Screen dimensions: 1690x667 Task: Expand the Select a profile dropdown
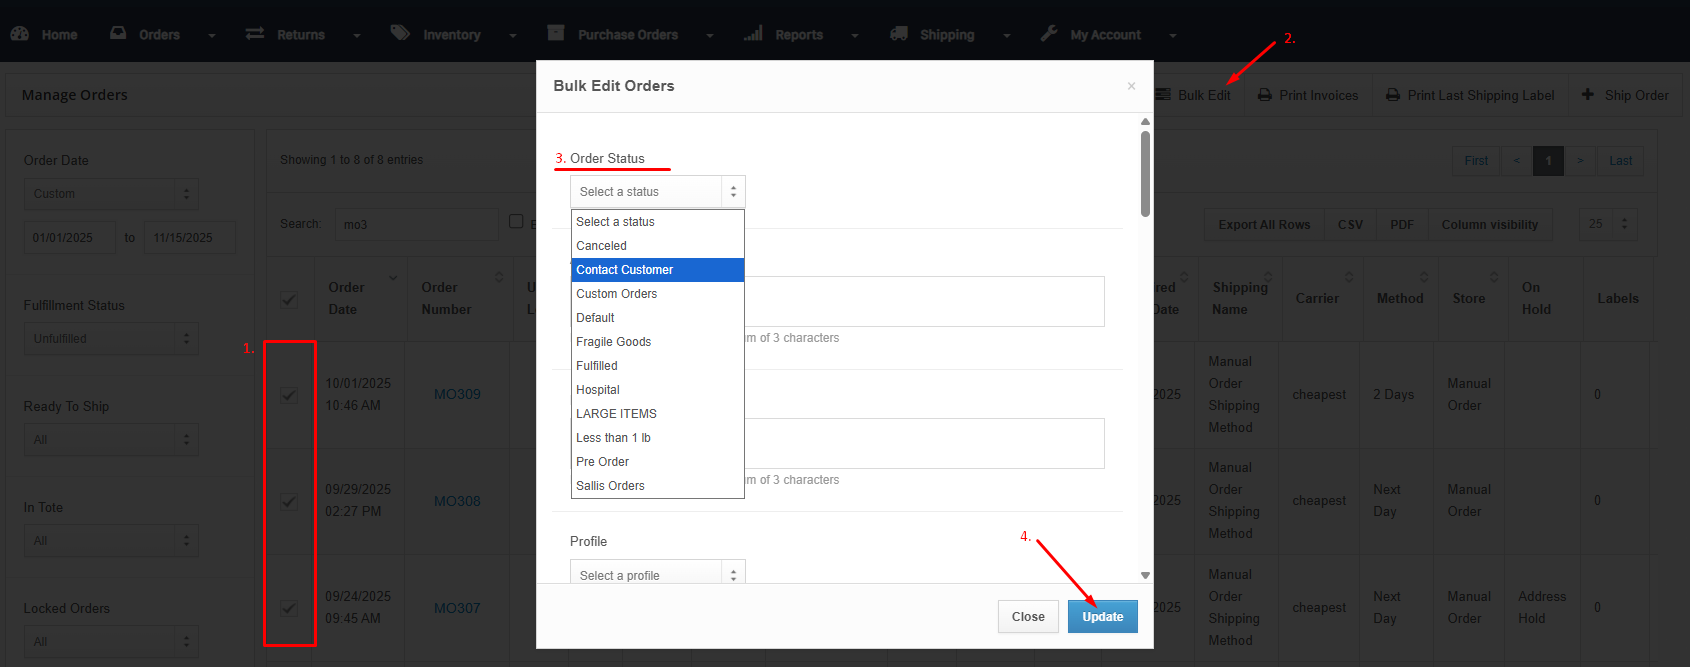click(657, 575)
